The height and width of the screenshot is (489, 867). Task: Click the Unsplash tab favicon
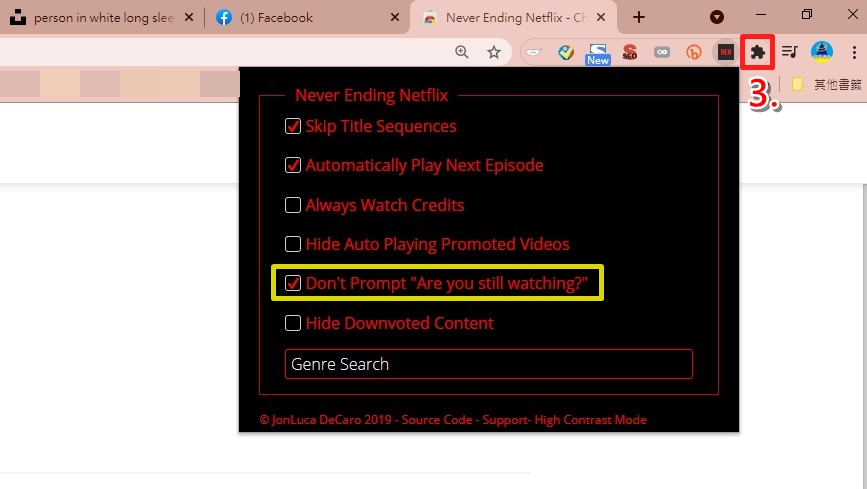(x=18, y=18)
